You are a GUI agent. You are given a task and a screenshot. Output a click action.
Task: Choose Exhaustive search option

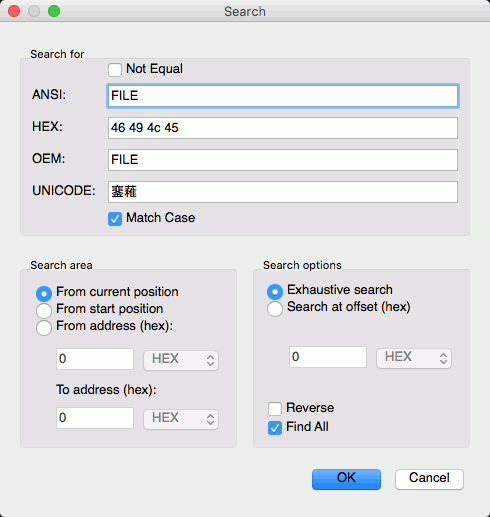pyautogui.click(x=275, y=292)
